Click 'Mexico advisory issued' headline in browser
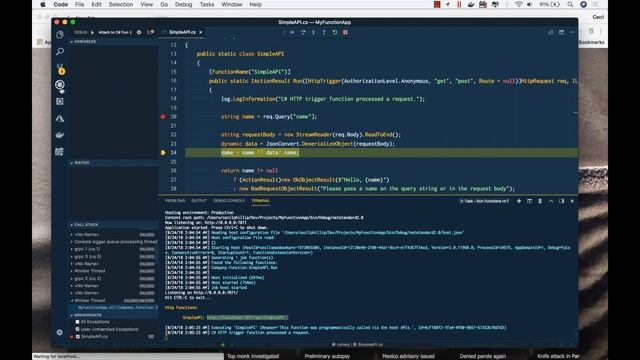Screen dimensions: 640x360 tap(408, 356)
